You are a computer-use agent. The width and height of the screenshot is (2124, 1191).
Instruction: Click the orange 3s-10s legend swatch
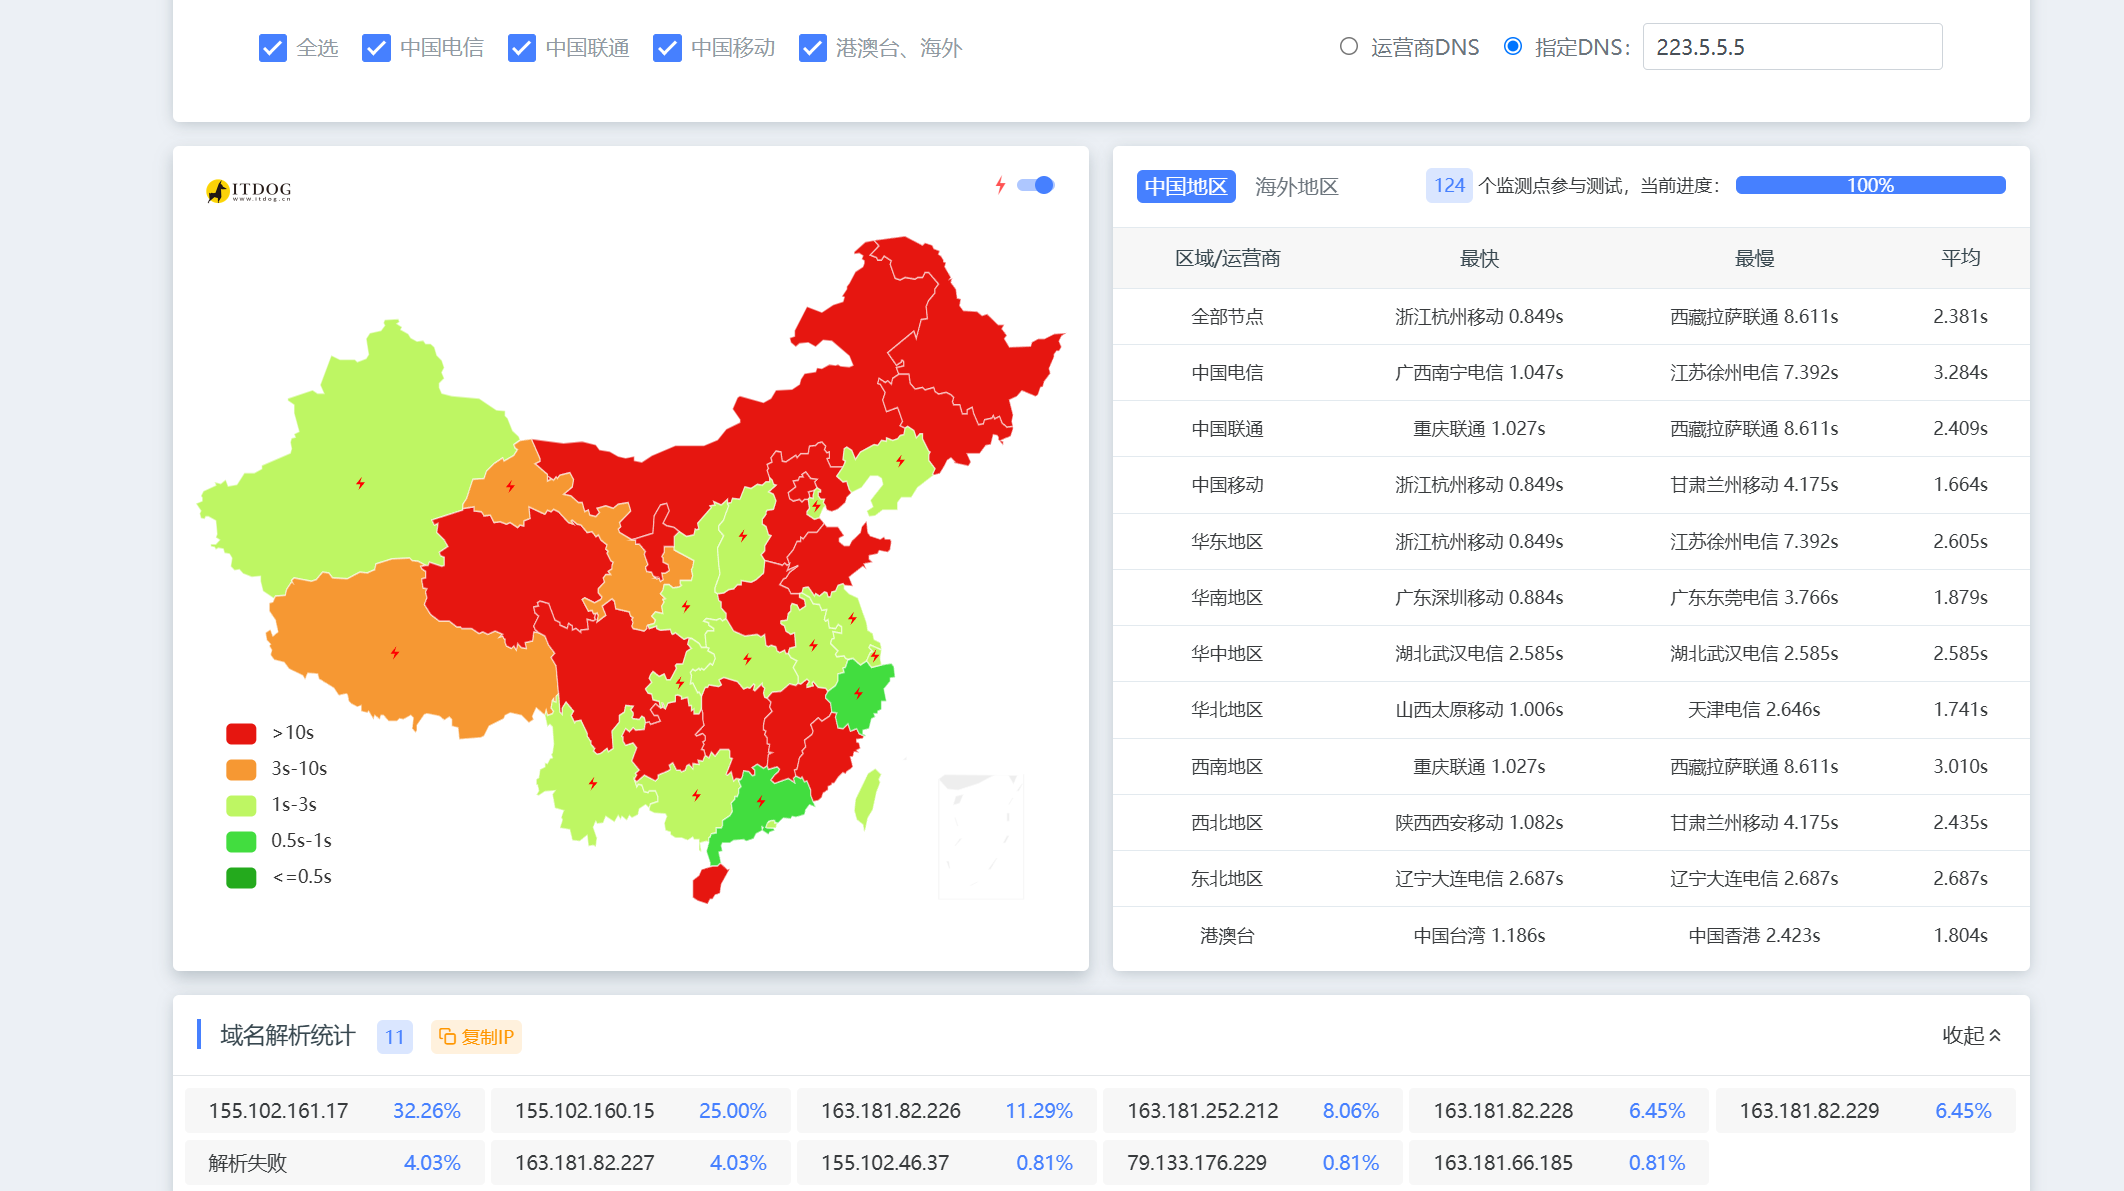(241, 769)
